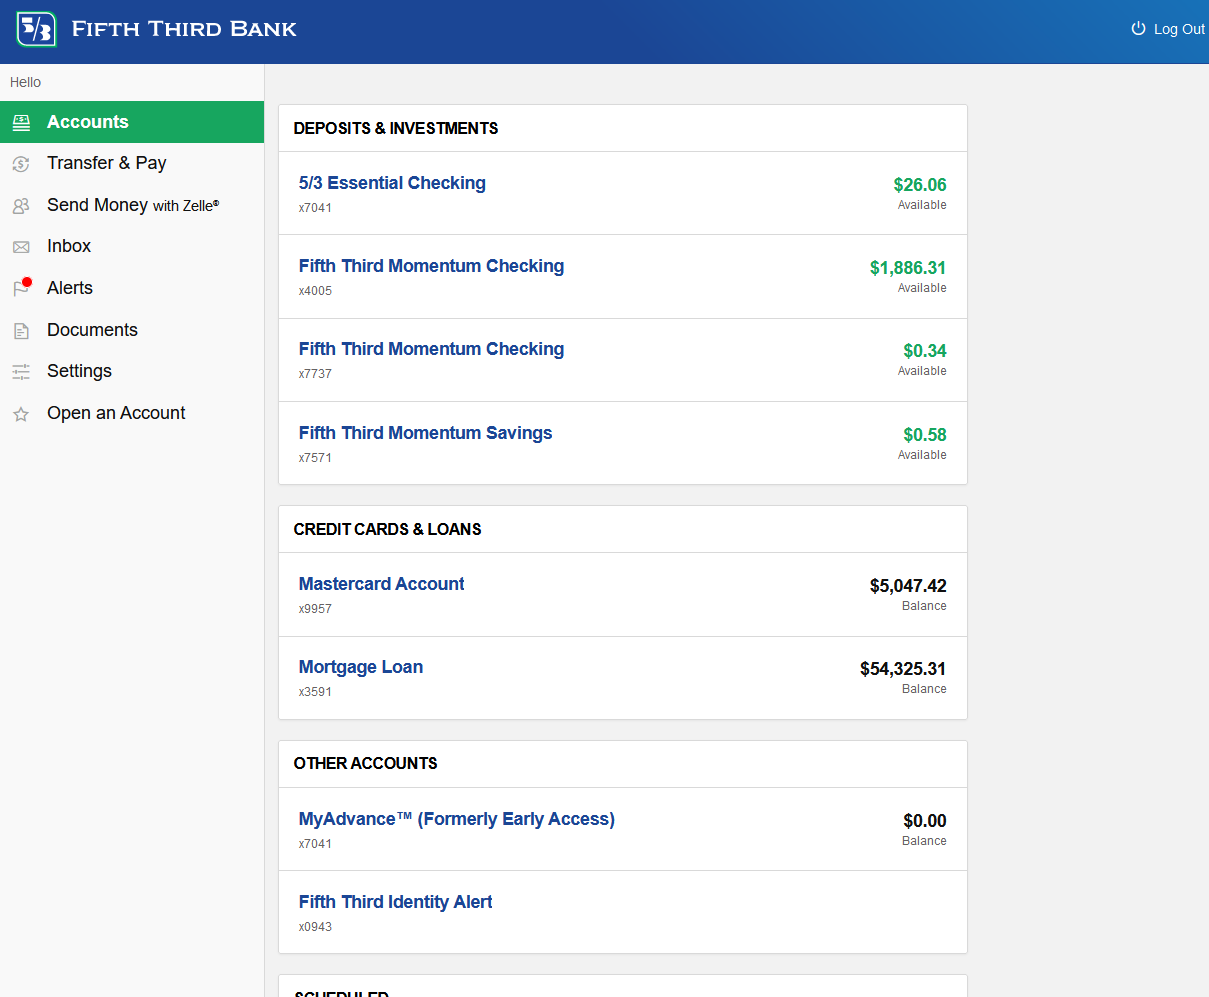The width and height of the screenshot is (1209, 997).
Task: Open Send Money with Zelle
Action: point(132,205)
